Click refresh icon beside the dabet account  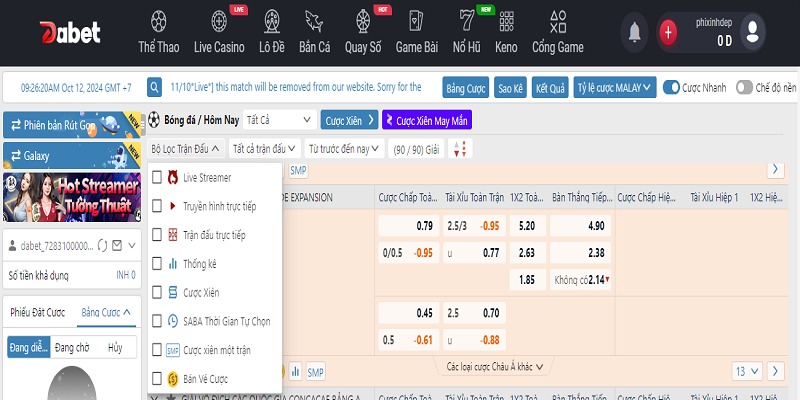tap(101, 245)
